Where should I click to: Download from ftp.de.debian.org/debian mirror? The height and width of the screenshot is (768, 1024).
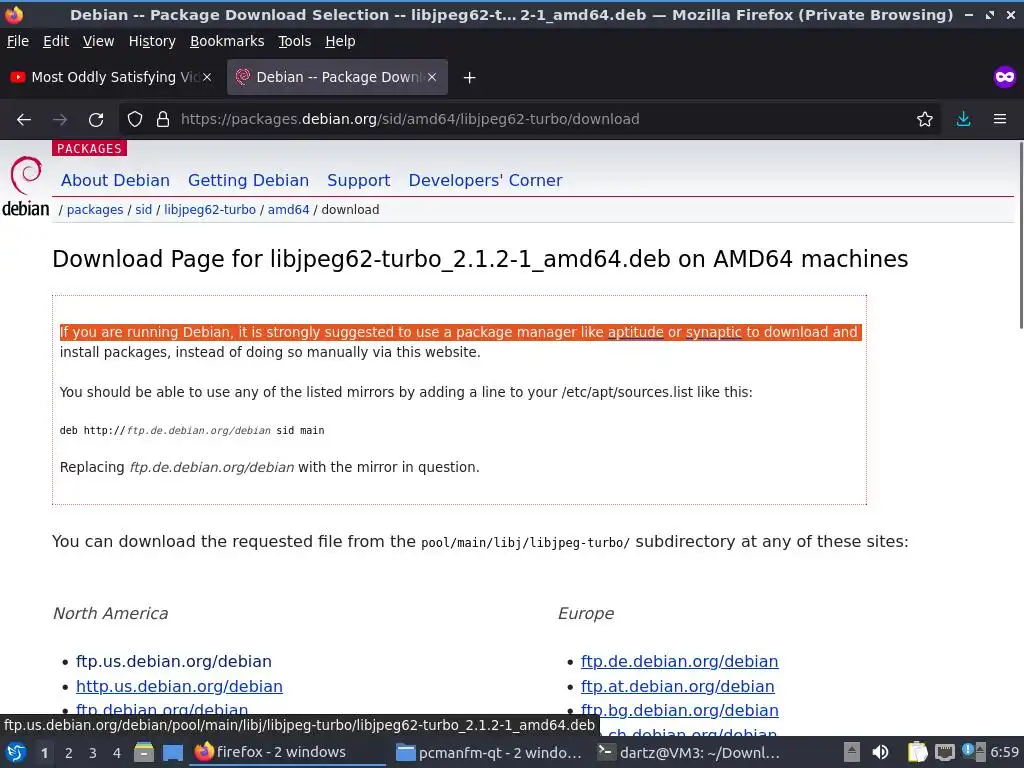[x=679, y=662]
